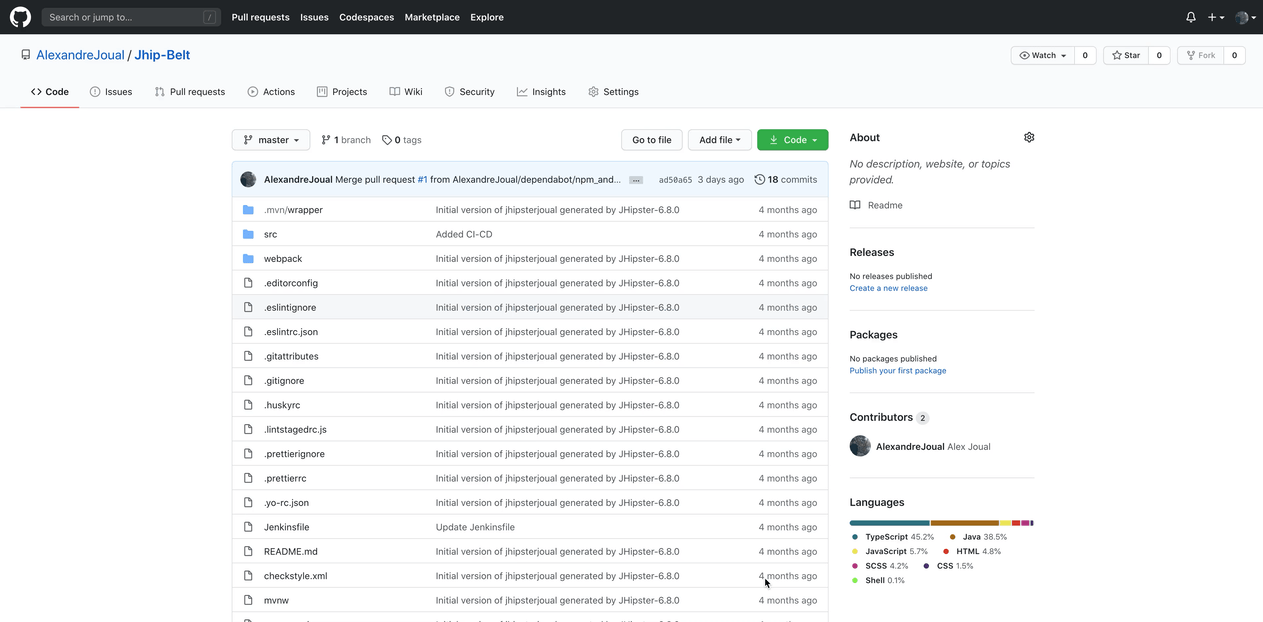Image resolution: width=1263 pixels, height=622 pixels.
Task: Open the notifications bell
Action: click(x=1190, y=17)
